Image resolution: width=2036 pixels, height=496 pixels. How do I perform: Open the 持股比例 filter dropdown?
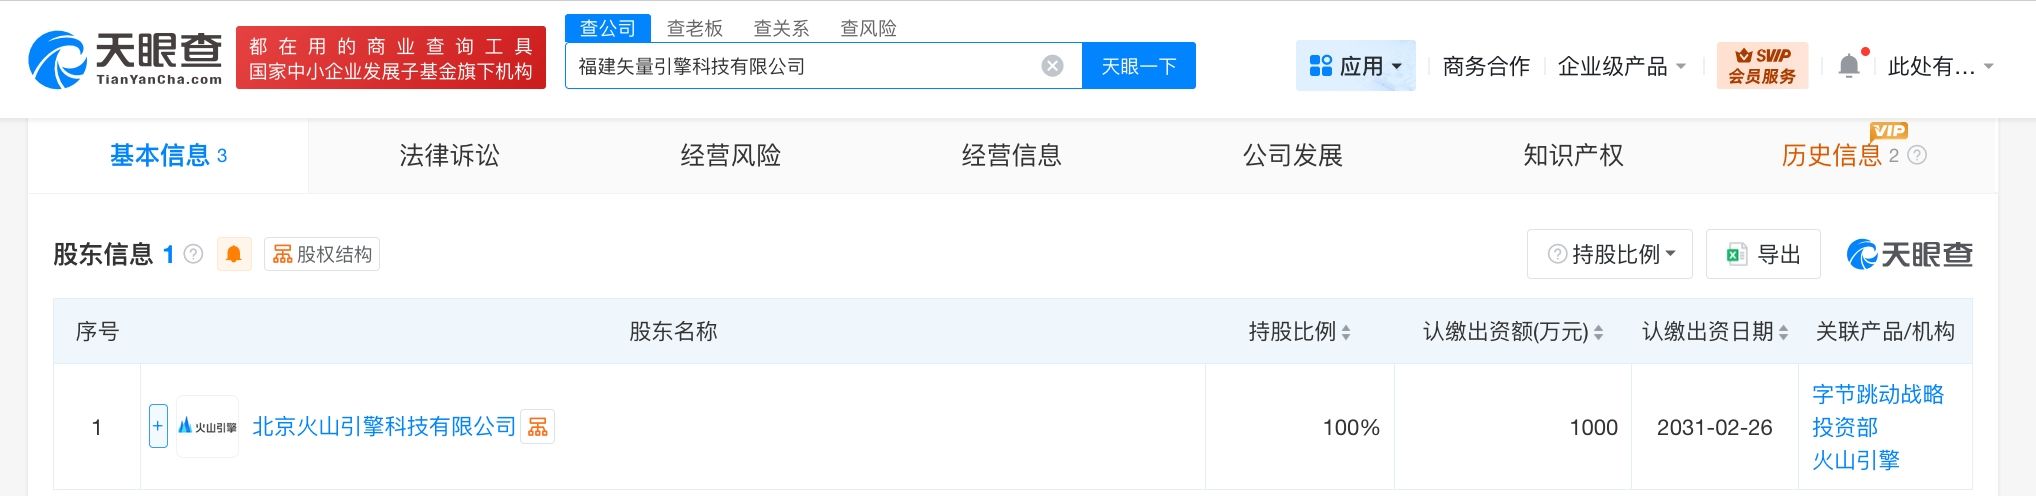[x=1610, y=254]
